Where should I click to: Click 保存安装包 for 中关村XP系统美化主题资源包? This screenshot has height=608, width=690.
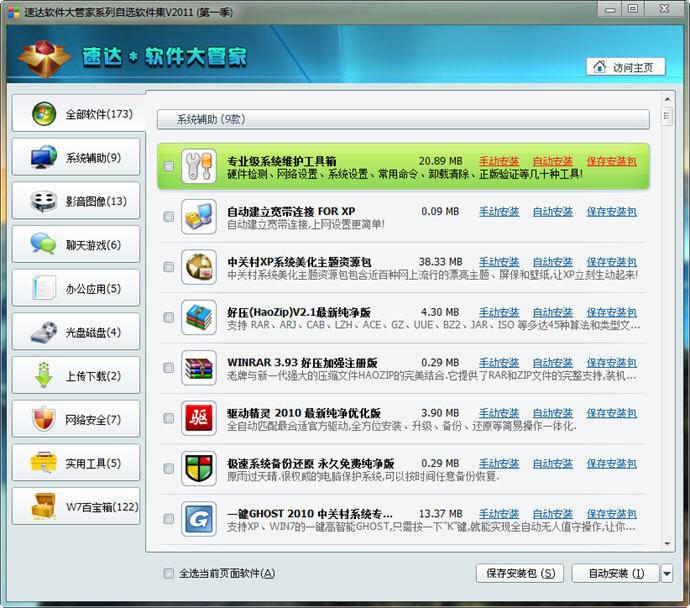(611, 262)
